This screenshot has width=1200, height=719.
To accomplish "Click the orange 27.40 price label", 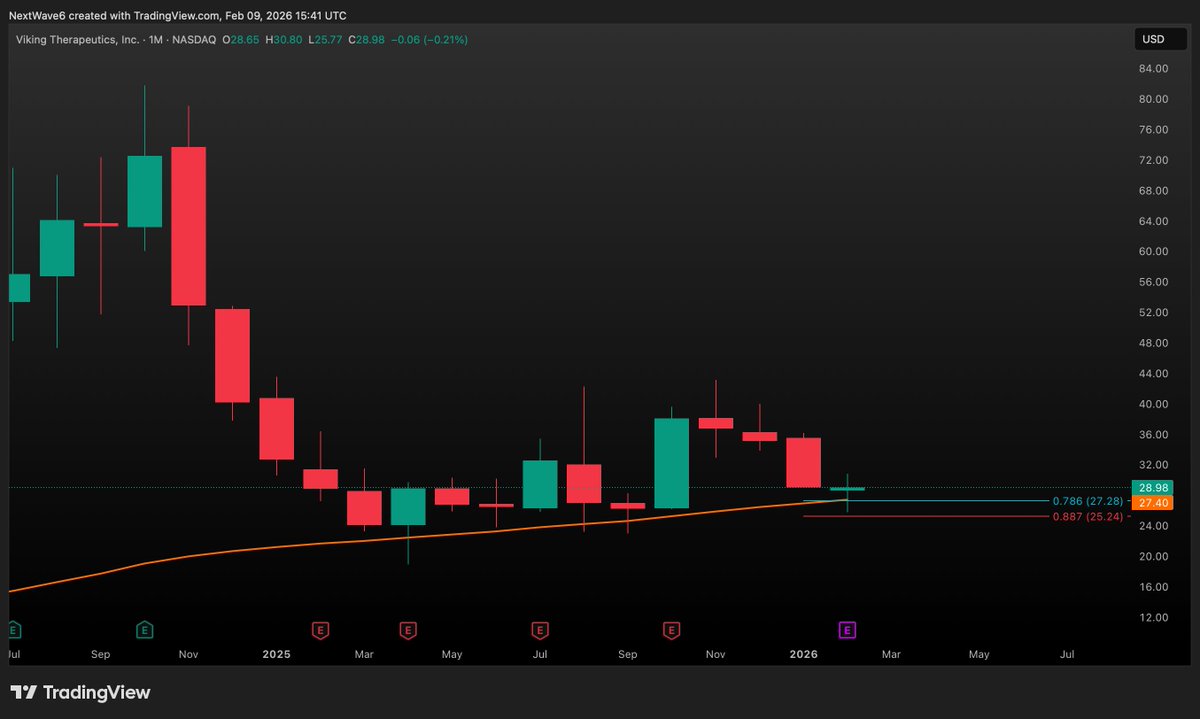I will [x=1151, y=503].
